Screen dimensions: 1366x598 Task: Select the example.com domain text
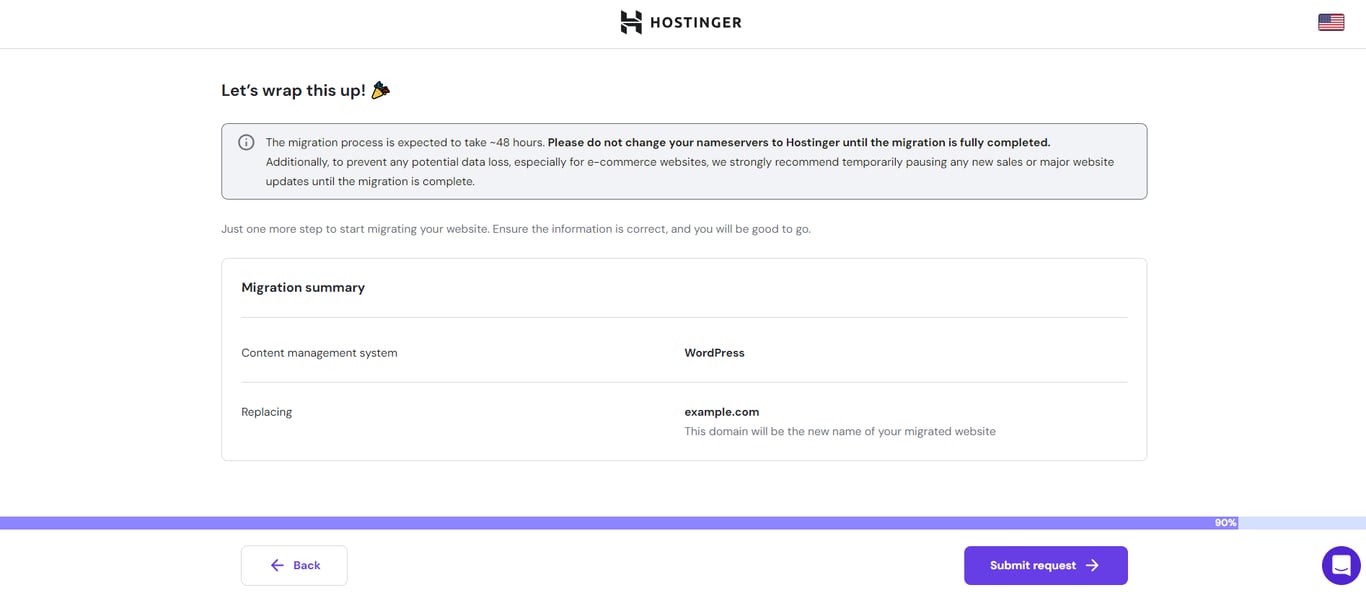point(722,411)
